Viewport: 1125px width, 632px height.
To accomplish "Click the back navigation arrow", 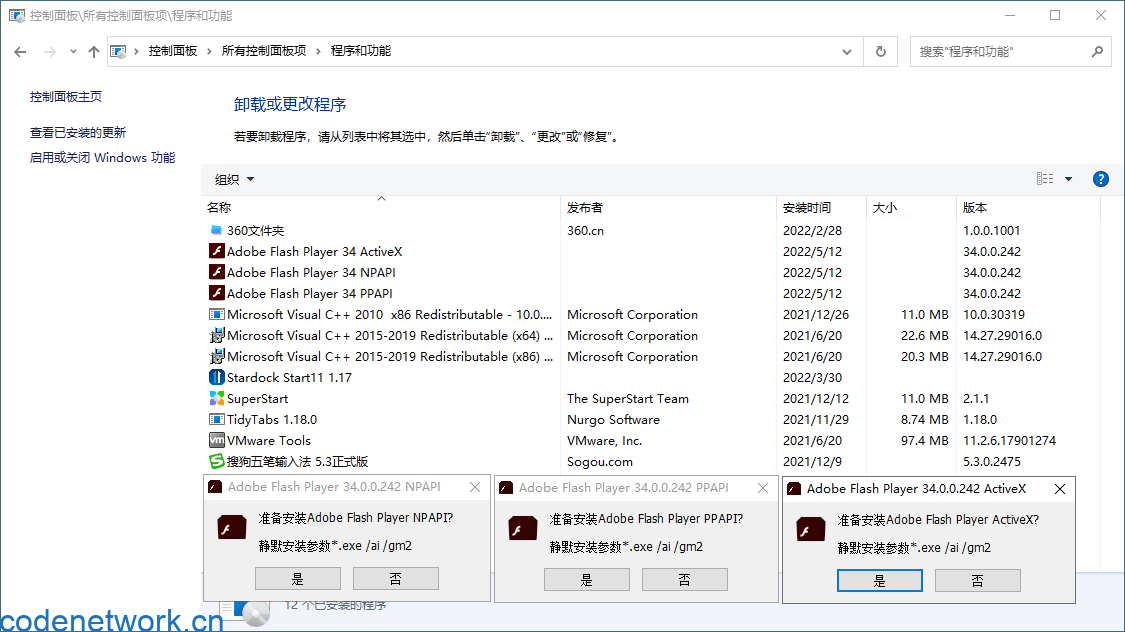I will pyautogui.click(x=20, y=52).
